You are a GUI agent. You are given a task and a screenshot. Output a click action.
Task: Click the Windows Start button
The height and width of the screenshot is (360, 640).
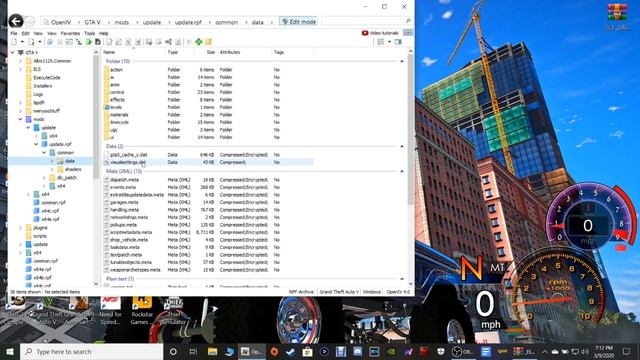pyautogui.click(x=10, y=351)
